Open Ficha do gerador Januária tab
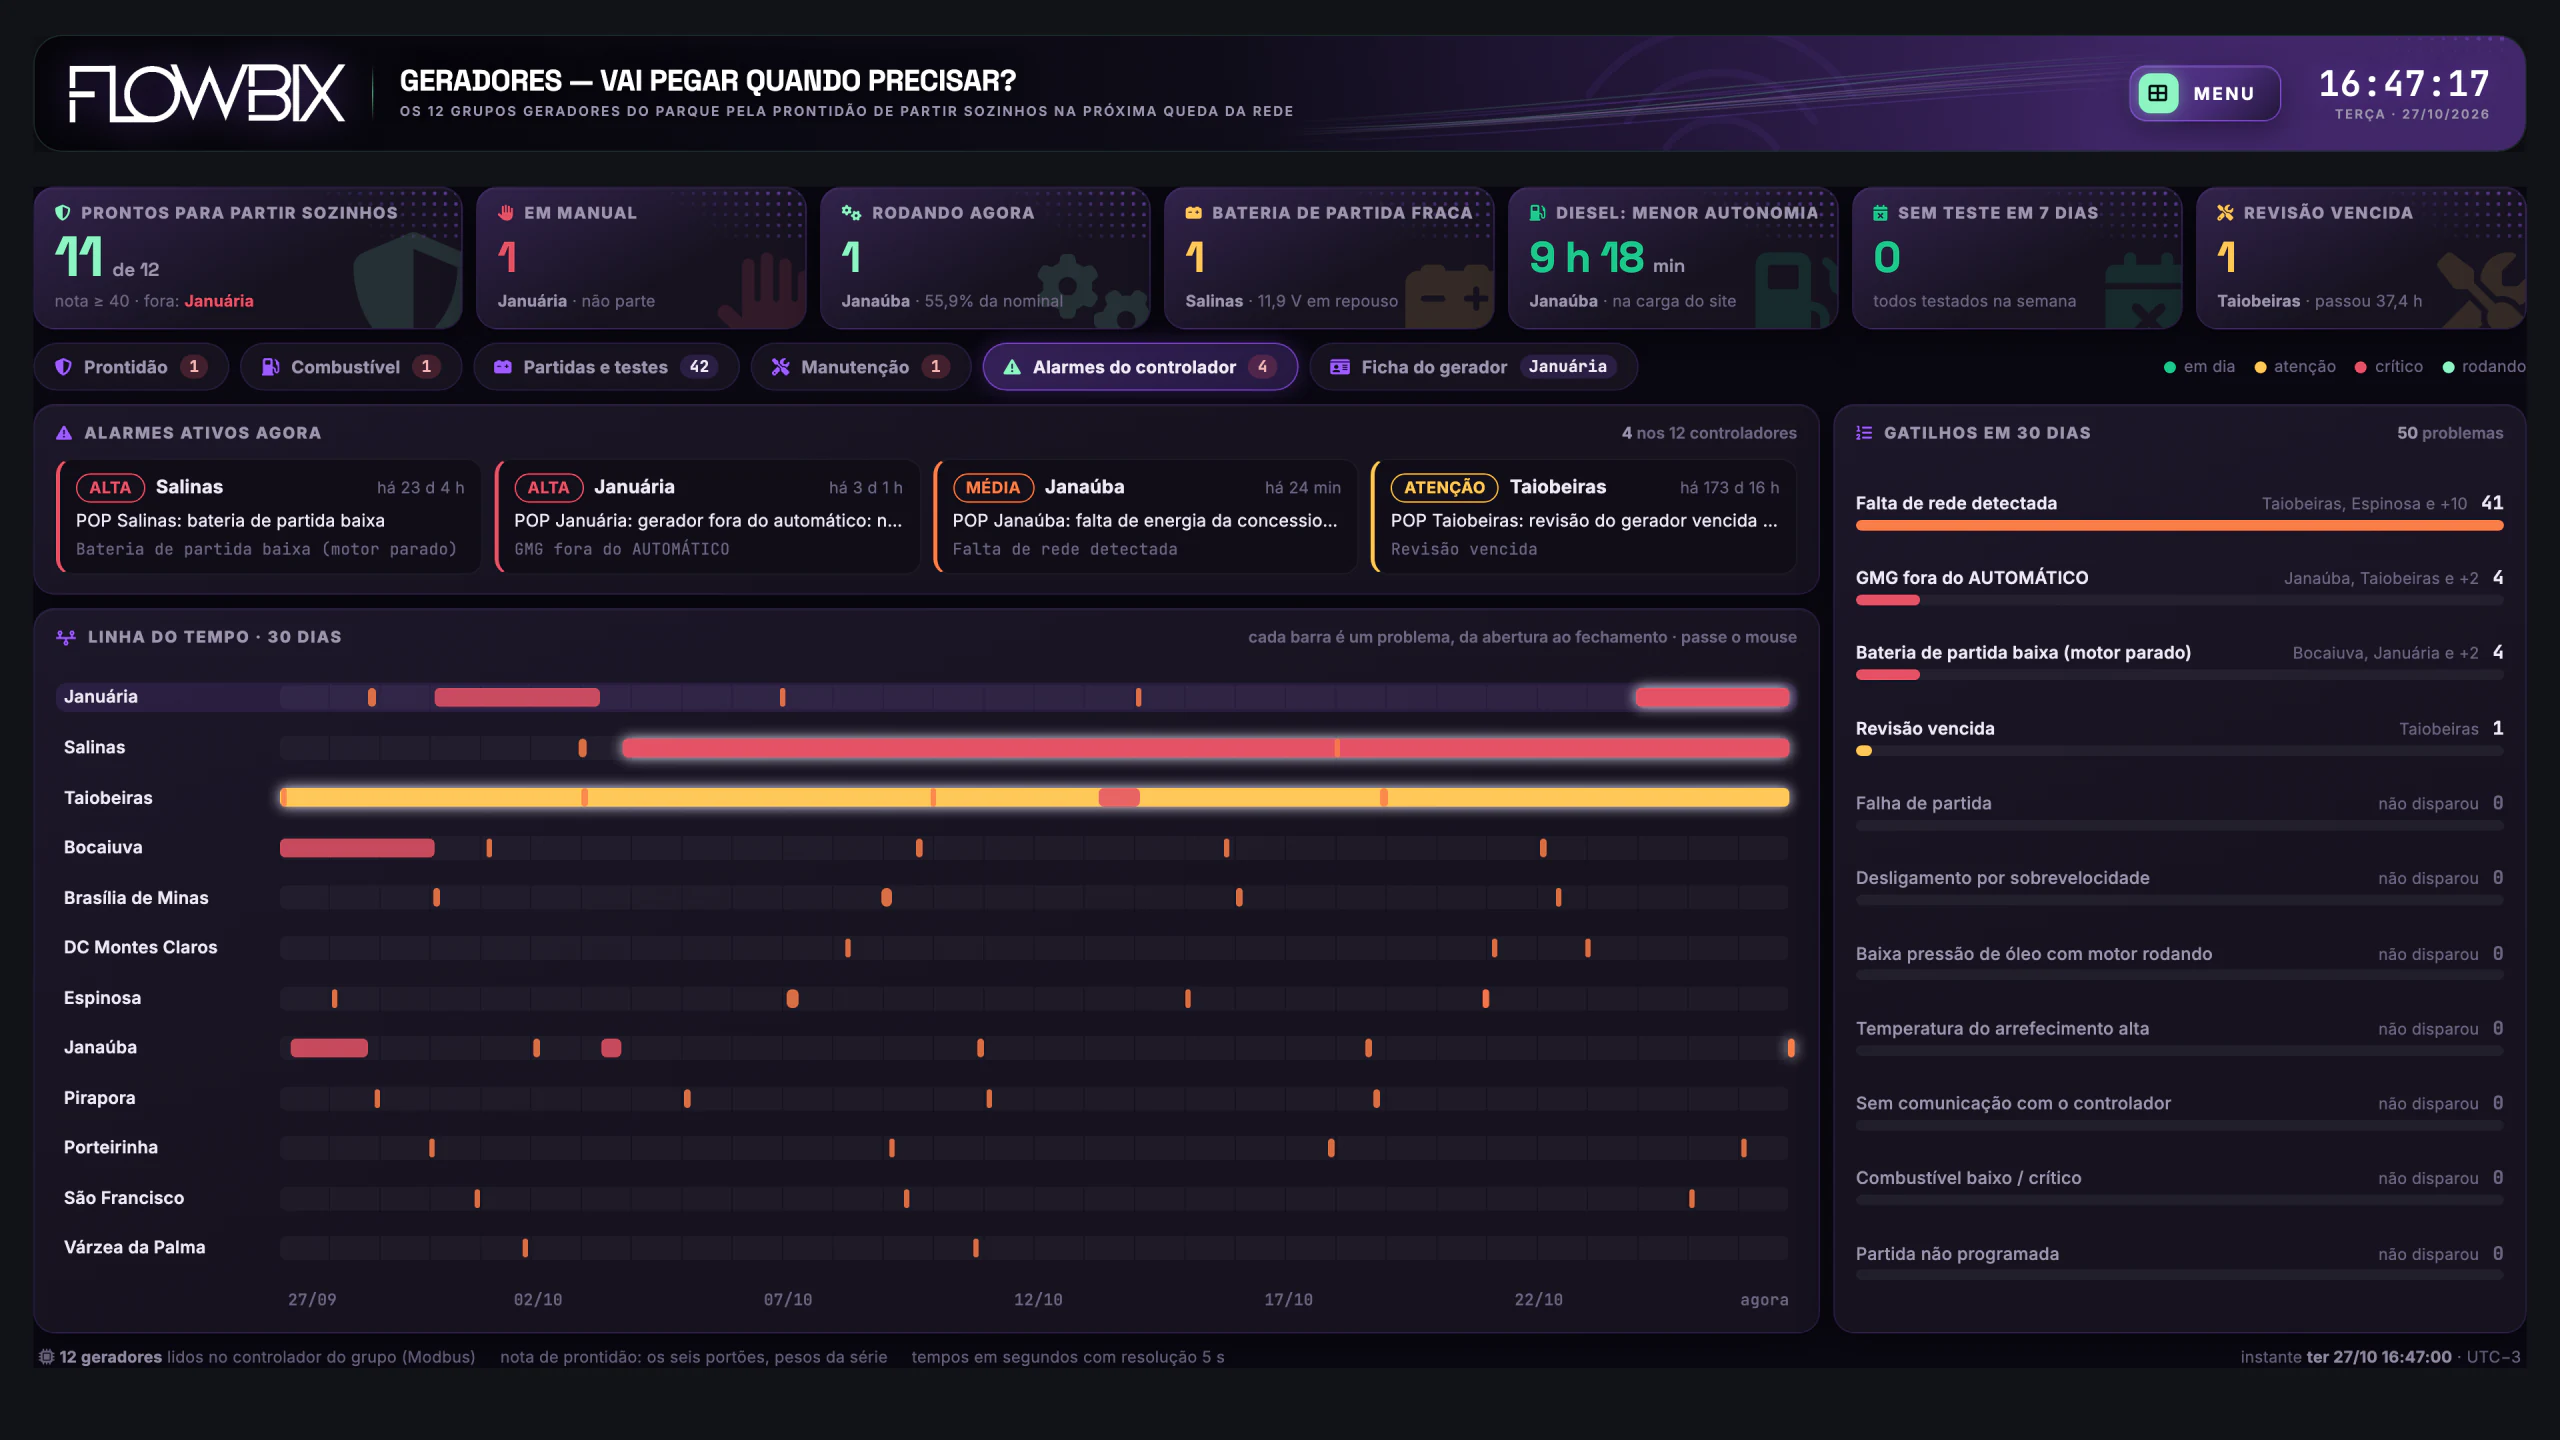2560x1440 pixels. (x=1473, y=367)
